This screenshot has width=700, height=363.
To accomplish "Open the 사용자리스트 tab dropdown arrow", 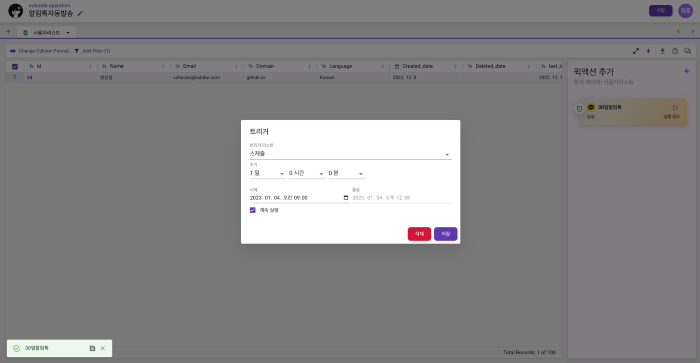I will click(68, 33).
